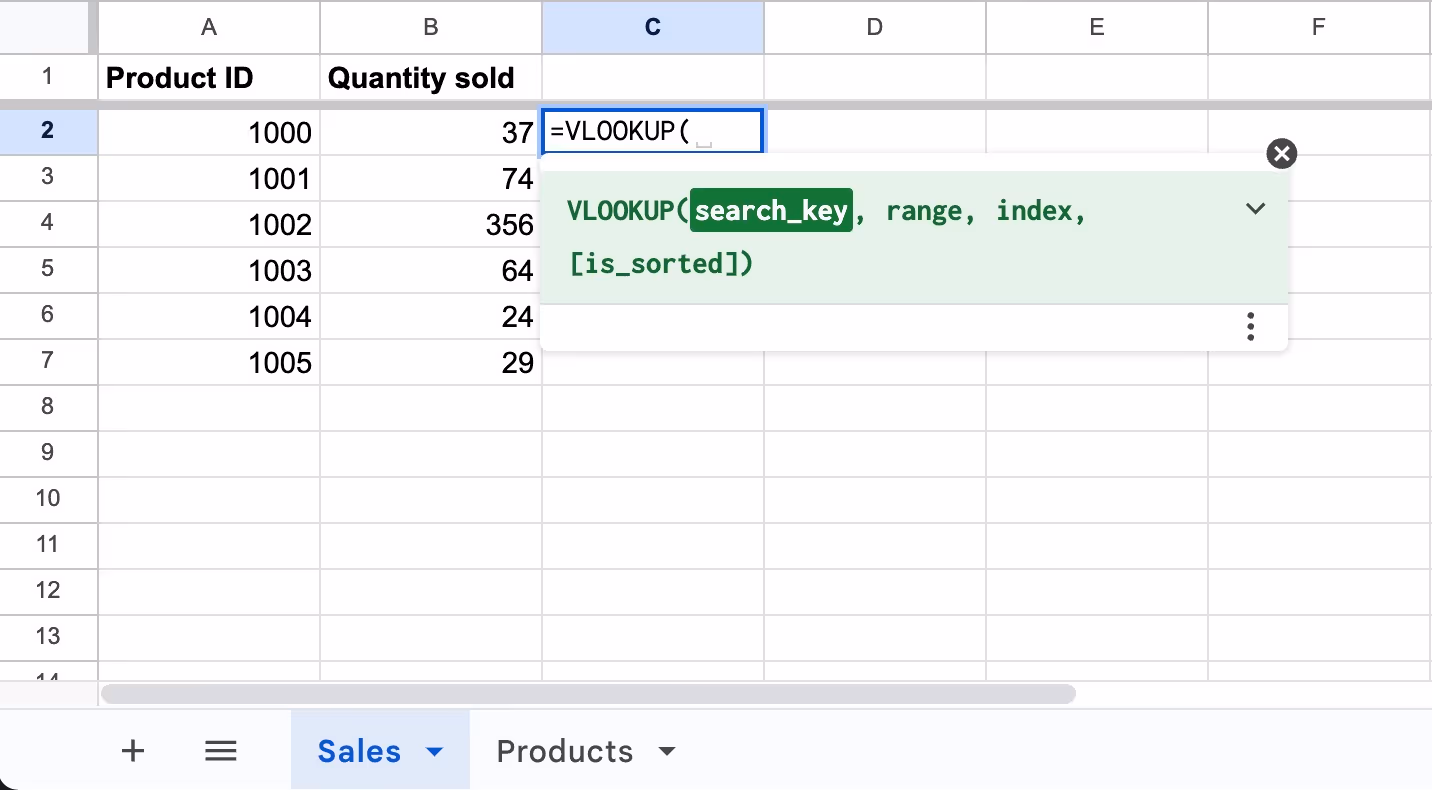Click the search_key argument in tooltip

[771, 211]
